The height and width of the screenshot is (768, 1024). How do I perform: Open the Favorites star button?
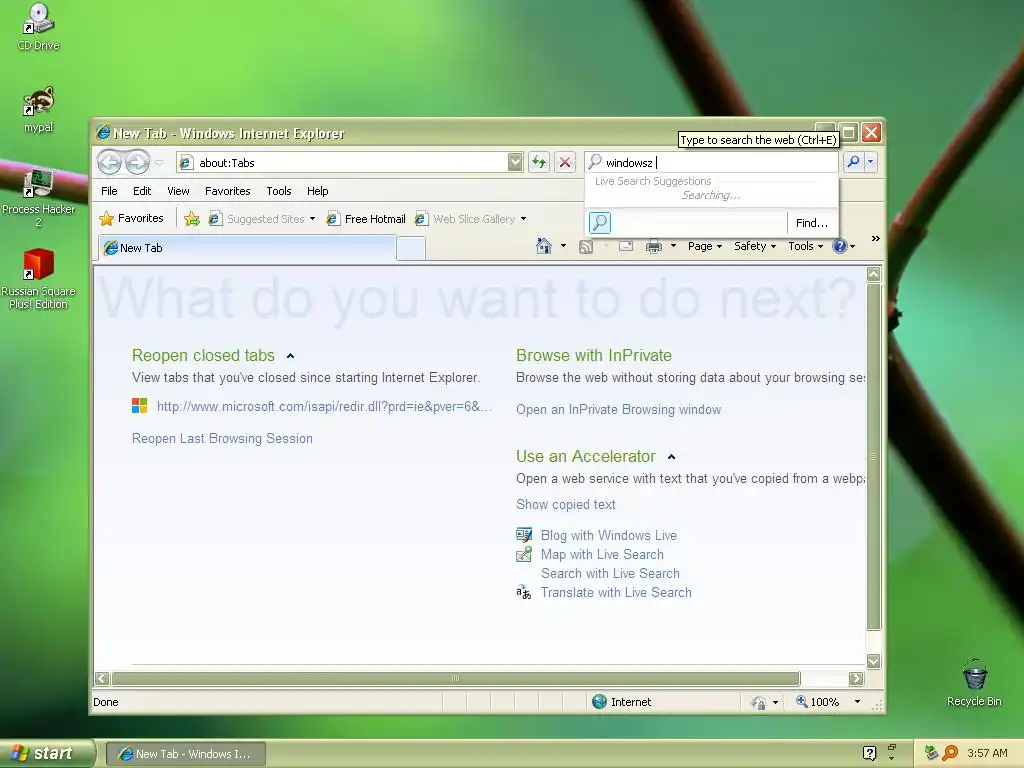click(x=131, y=218)
